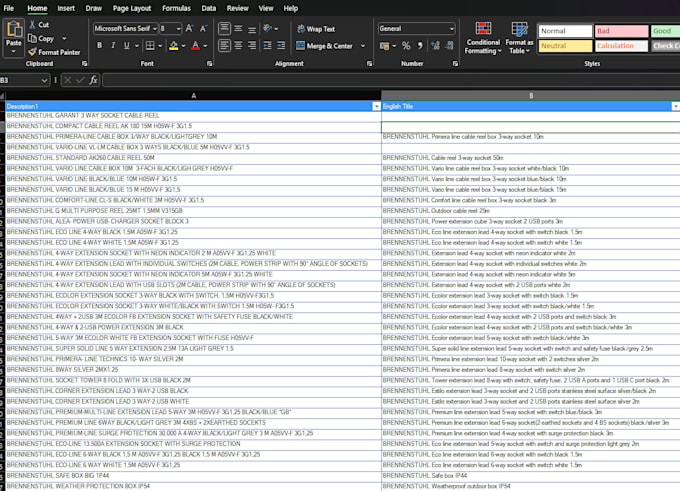Viewport: 680px width, 491px height.
Task: Toggle Underline formatting
Action: click(127, 46)
